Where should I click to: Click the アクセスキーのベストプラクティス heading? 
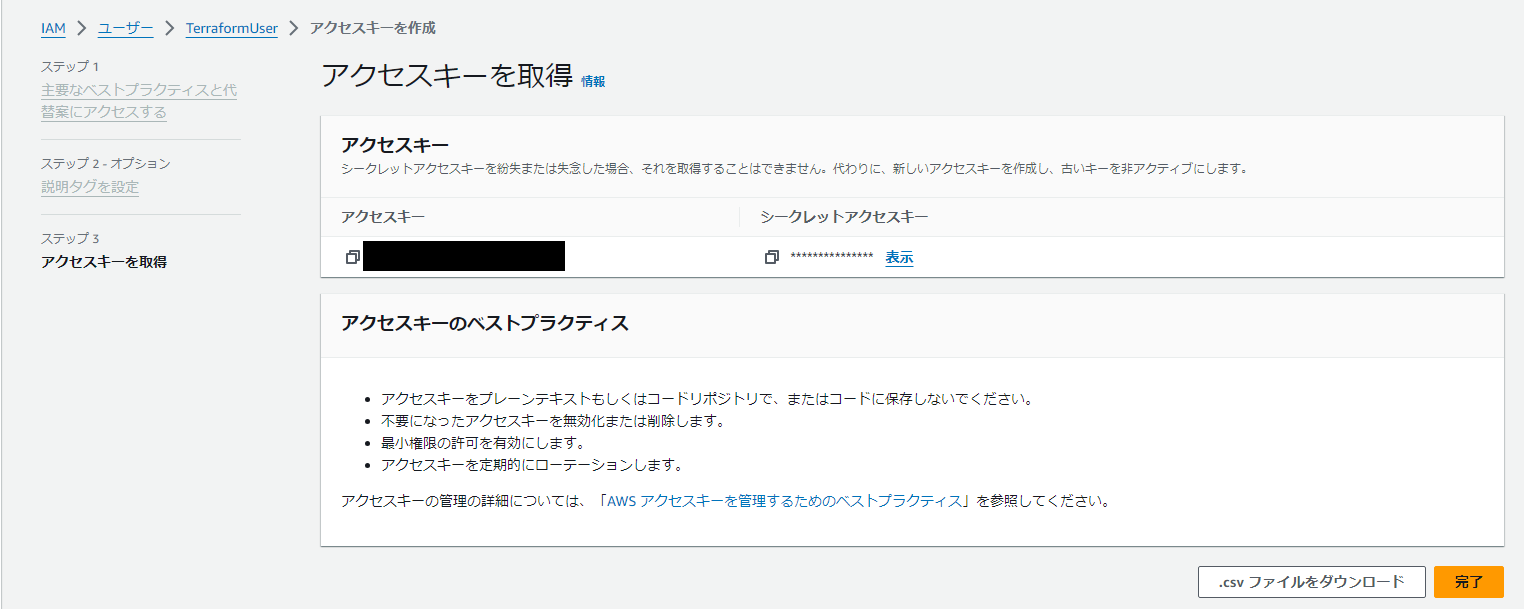(x=485, y=323)
